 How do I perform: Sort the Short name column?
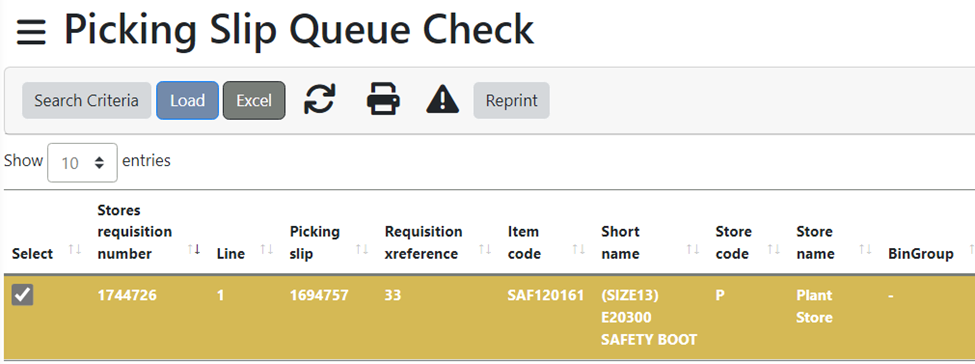tap(693, 250)
